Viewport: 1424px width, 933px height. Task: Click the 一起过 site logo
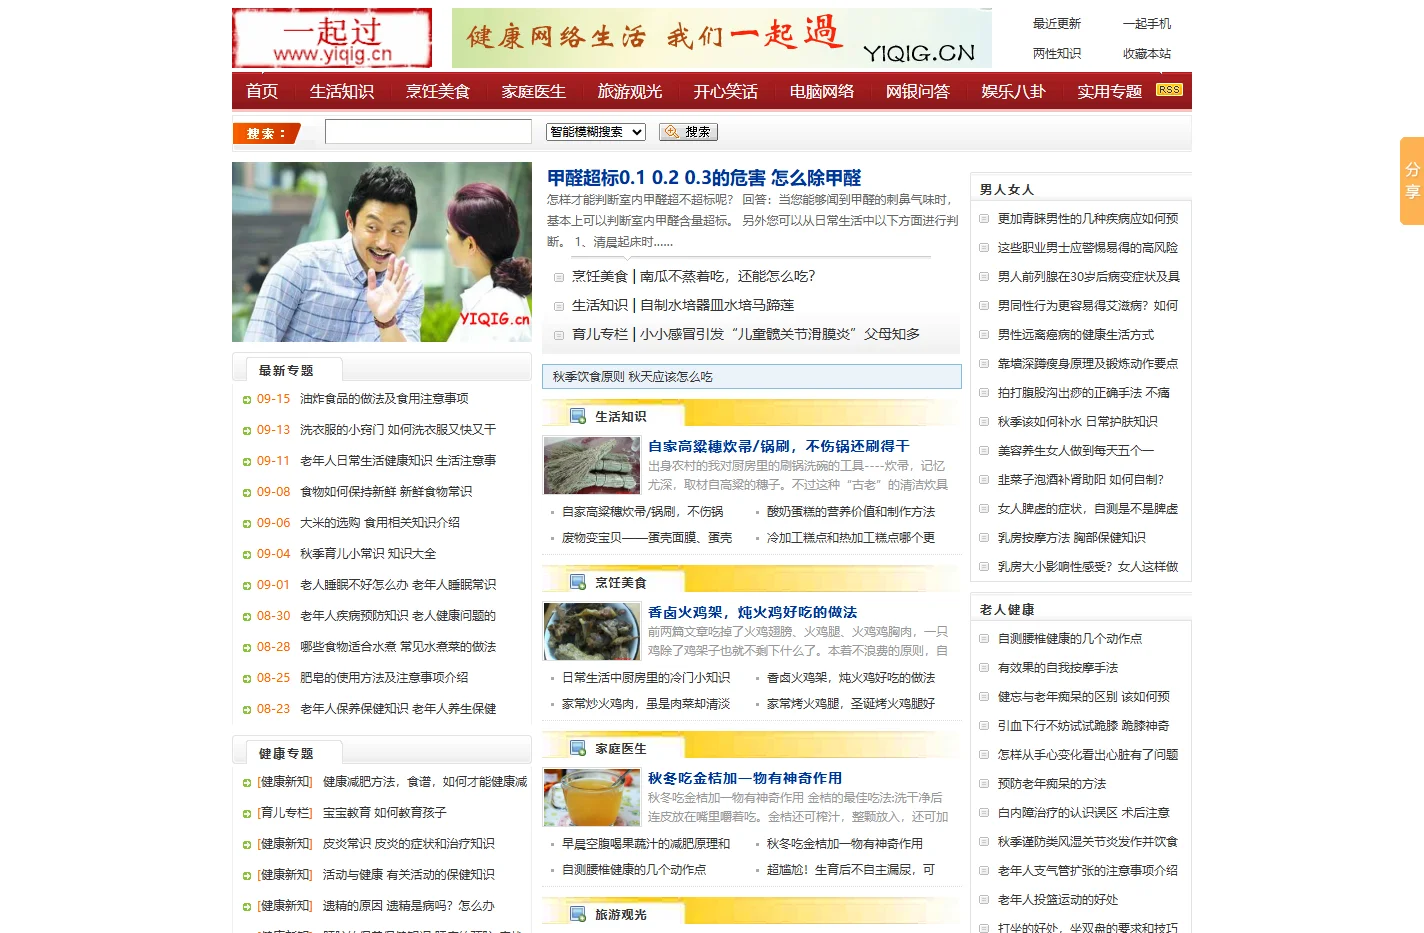[332, 38]
